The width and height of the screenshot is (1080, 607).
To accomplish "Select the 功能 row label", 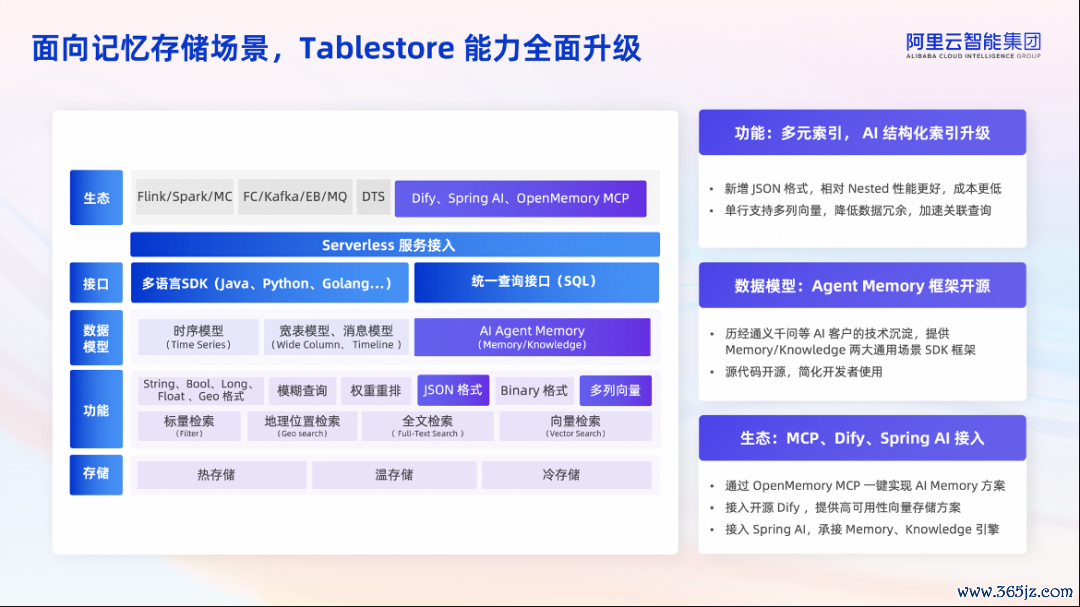I will pyautogui.click(x=96, y=410).
